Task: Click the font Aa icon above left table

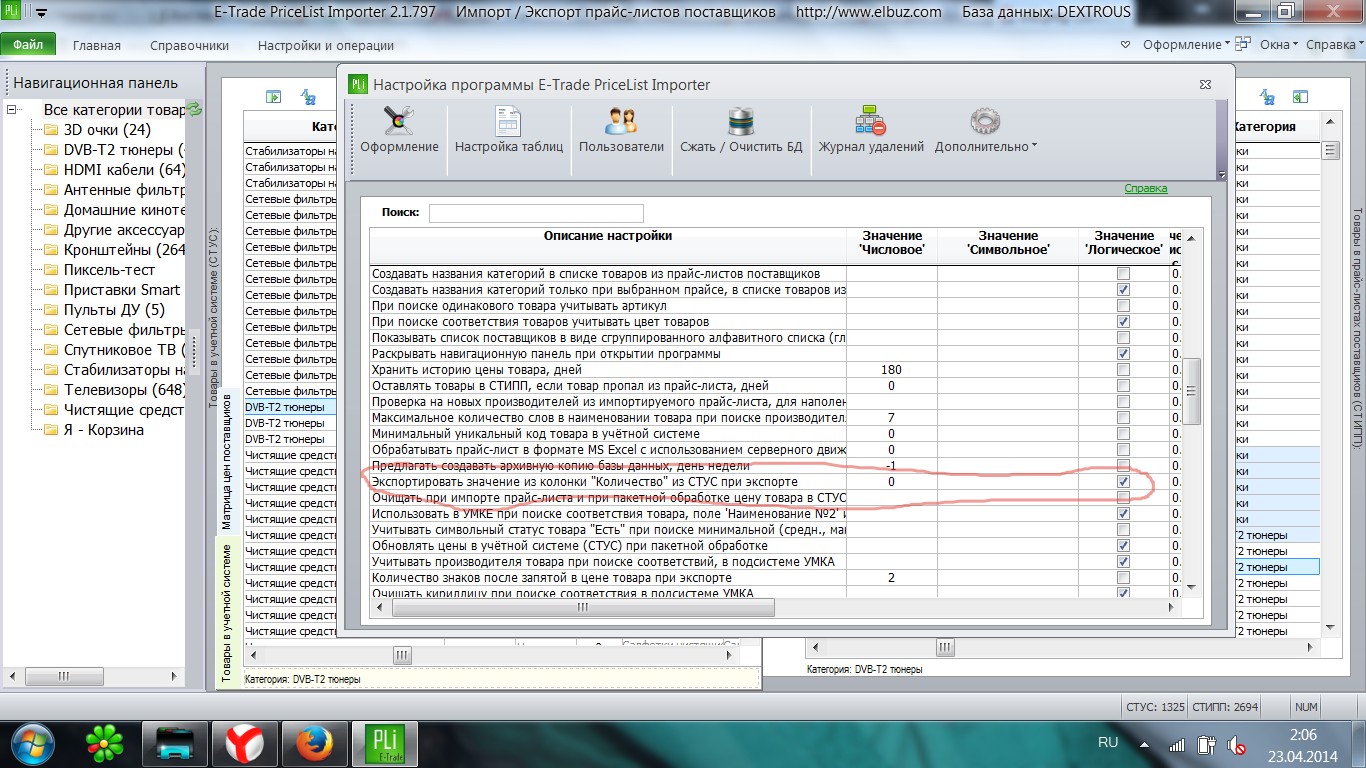Action: [309, 97]
